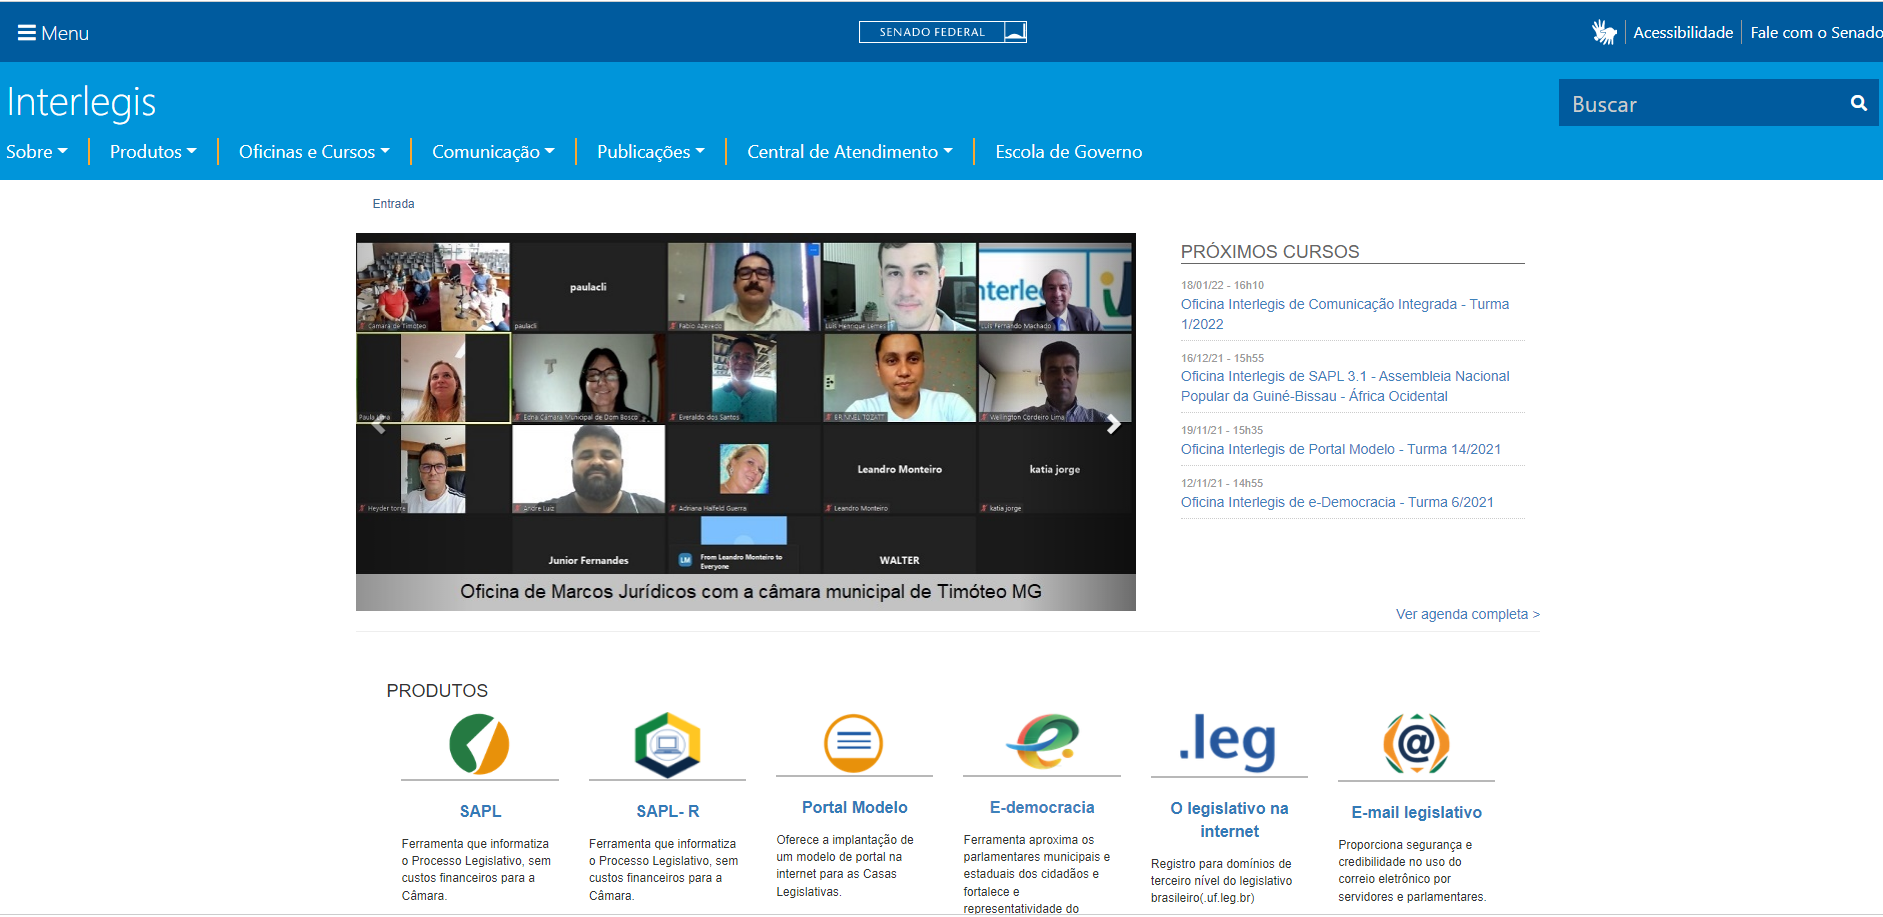
Task: Expand the Sobre dropdown
Action: click(37, 152)
